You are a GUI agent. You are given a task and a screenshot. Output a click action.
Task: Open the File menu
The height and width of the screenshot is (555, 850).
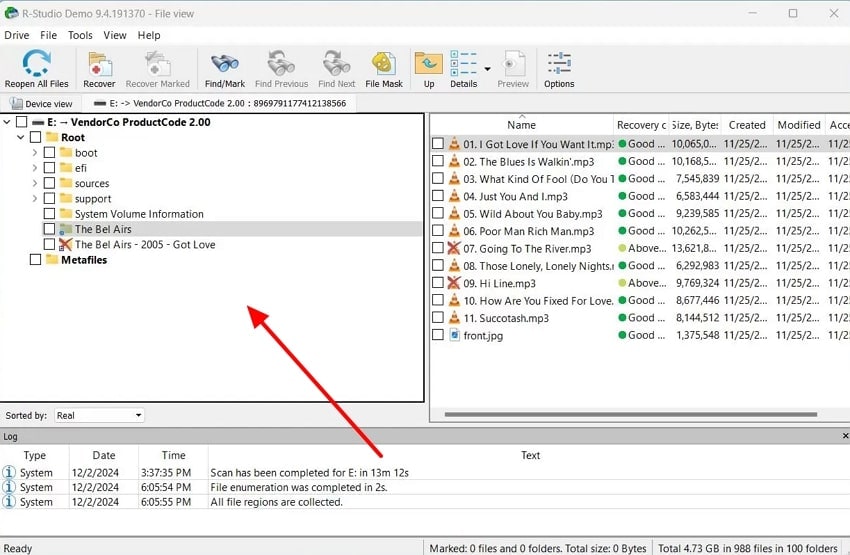48,35
